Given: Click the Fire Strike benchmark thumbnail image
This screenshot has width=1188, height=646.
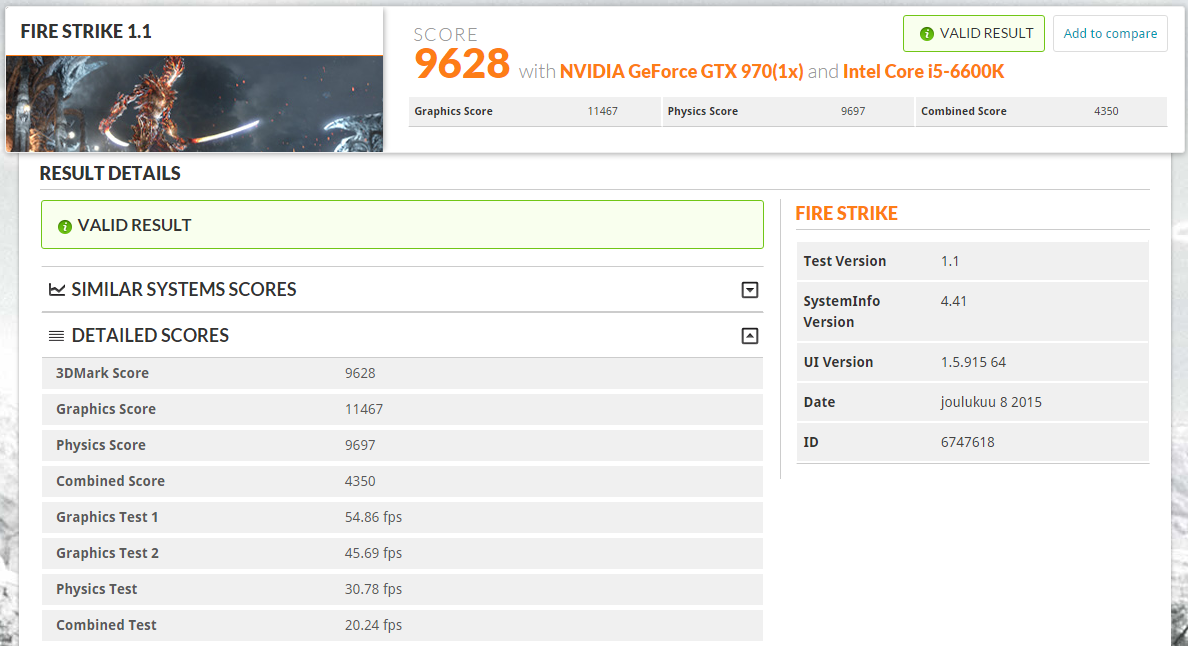Looking at the screenshot, I should (194, 103).
